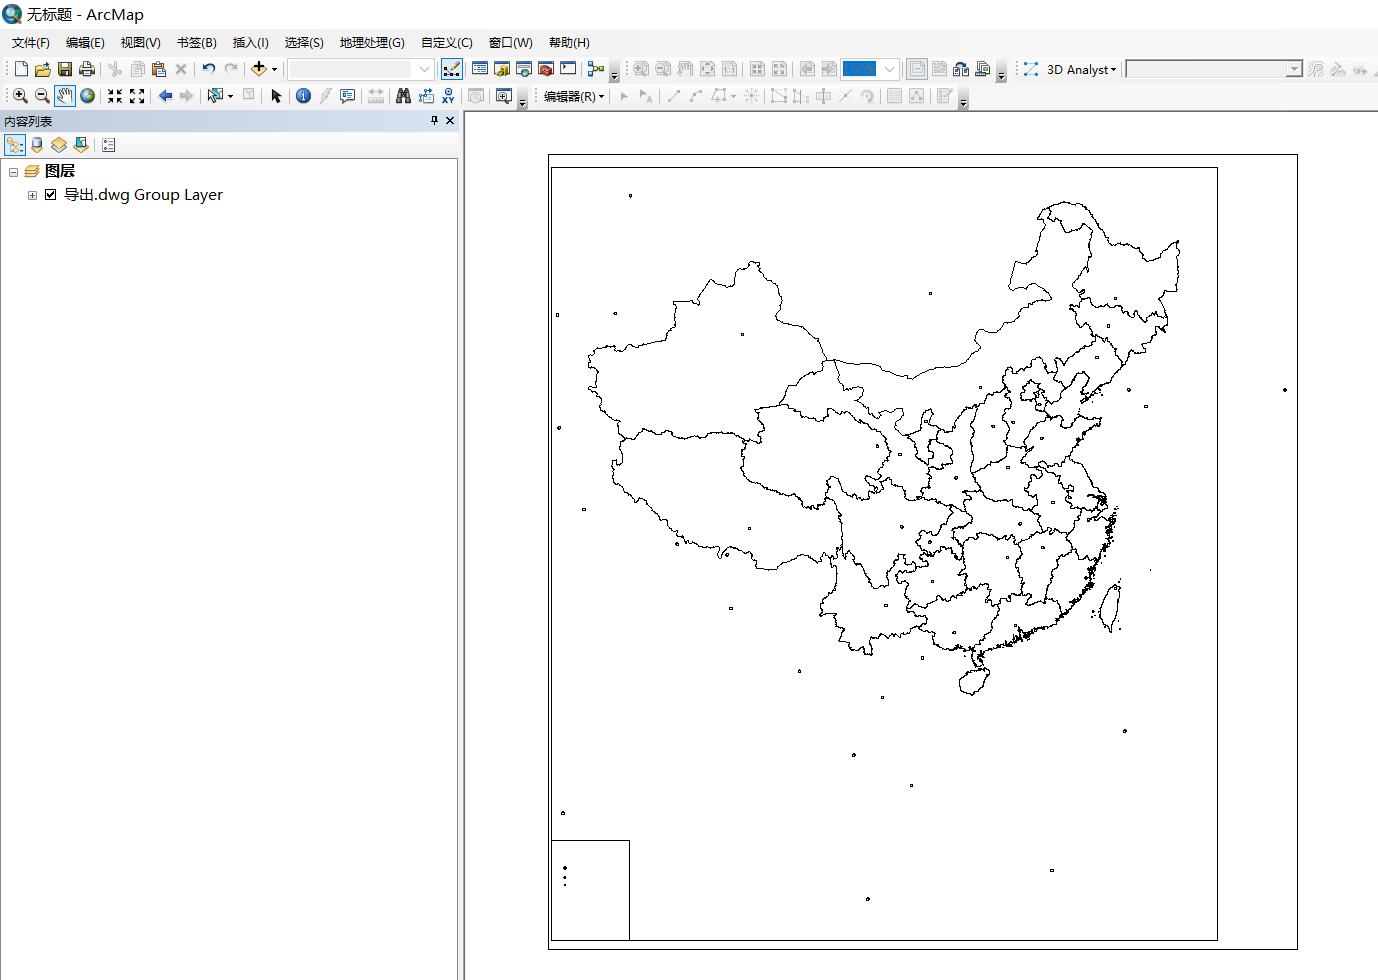The height and width of the screenshot is (980, 1378).
Task: Choose the Select Features tool
Action: 214,96
